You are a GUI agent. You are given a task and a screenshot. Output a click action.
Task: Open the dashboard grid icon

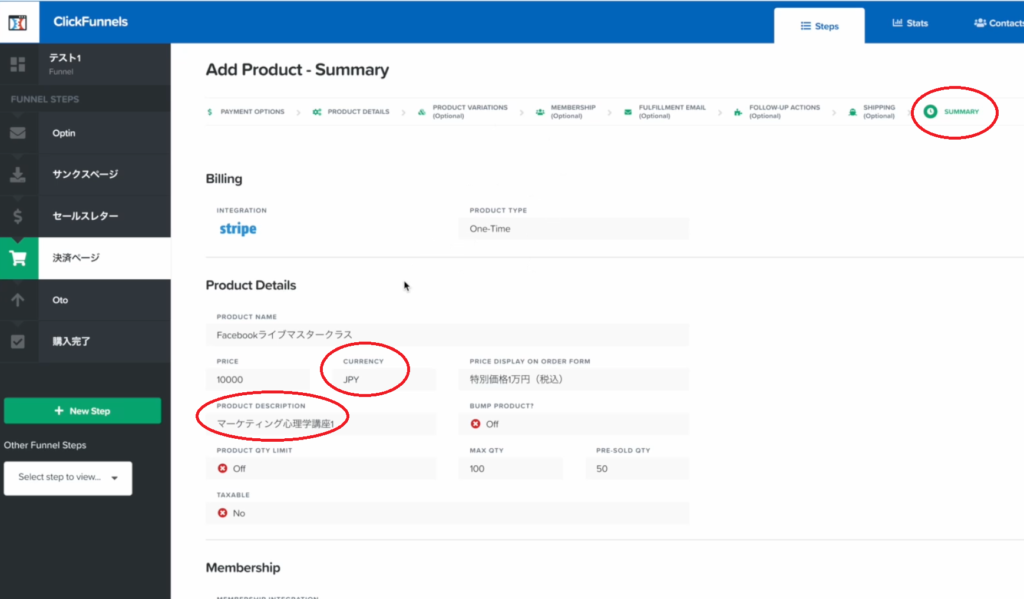(x=18, y=64)
